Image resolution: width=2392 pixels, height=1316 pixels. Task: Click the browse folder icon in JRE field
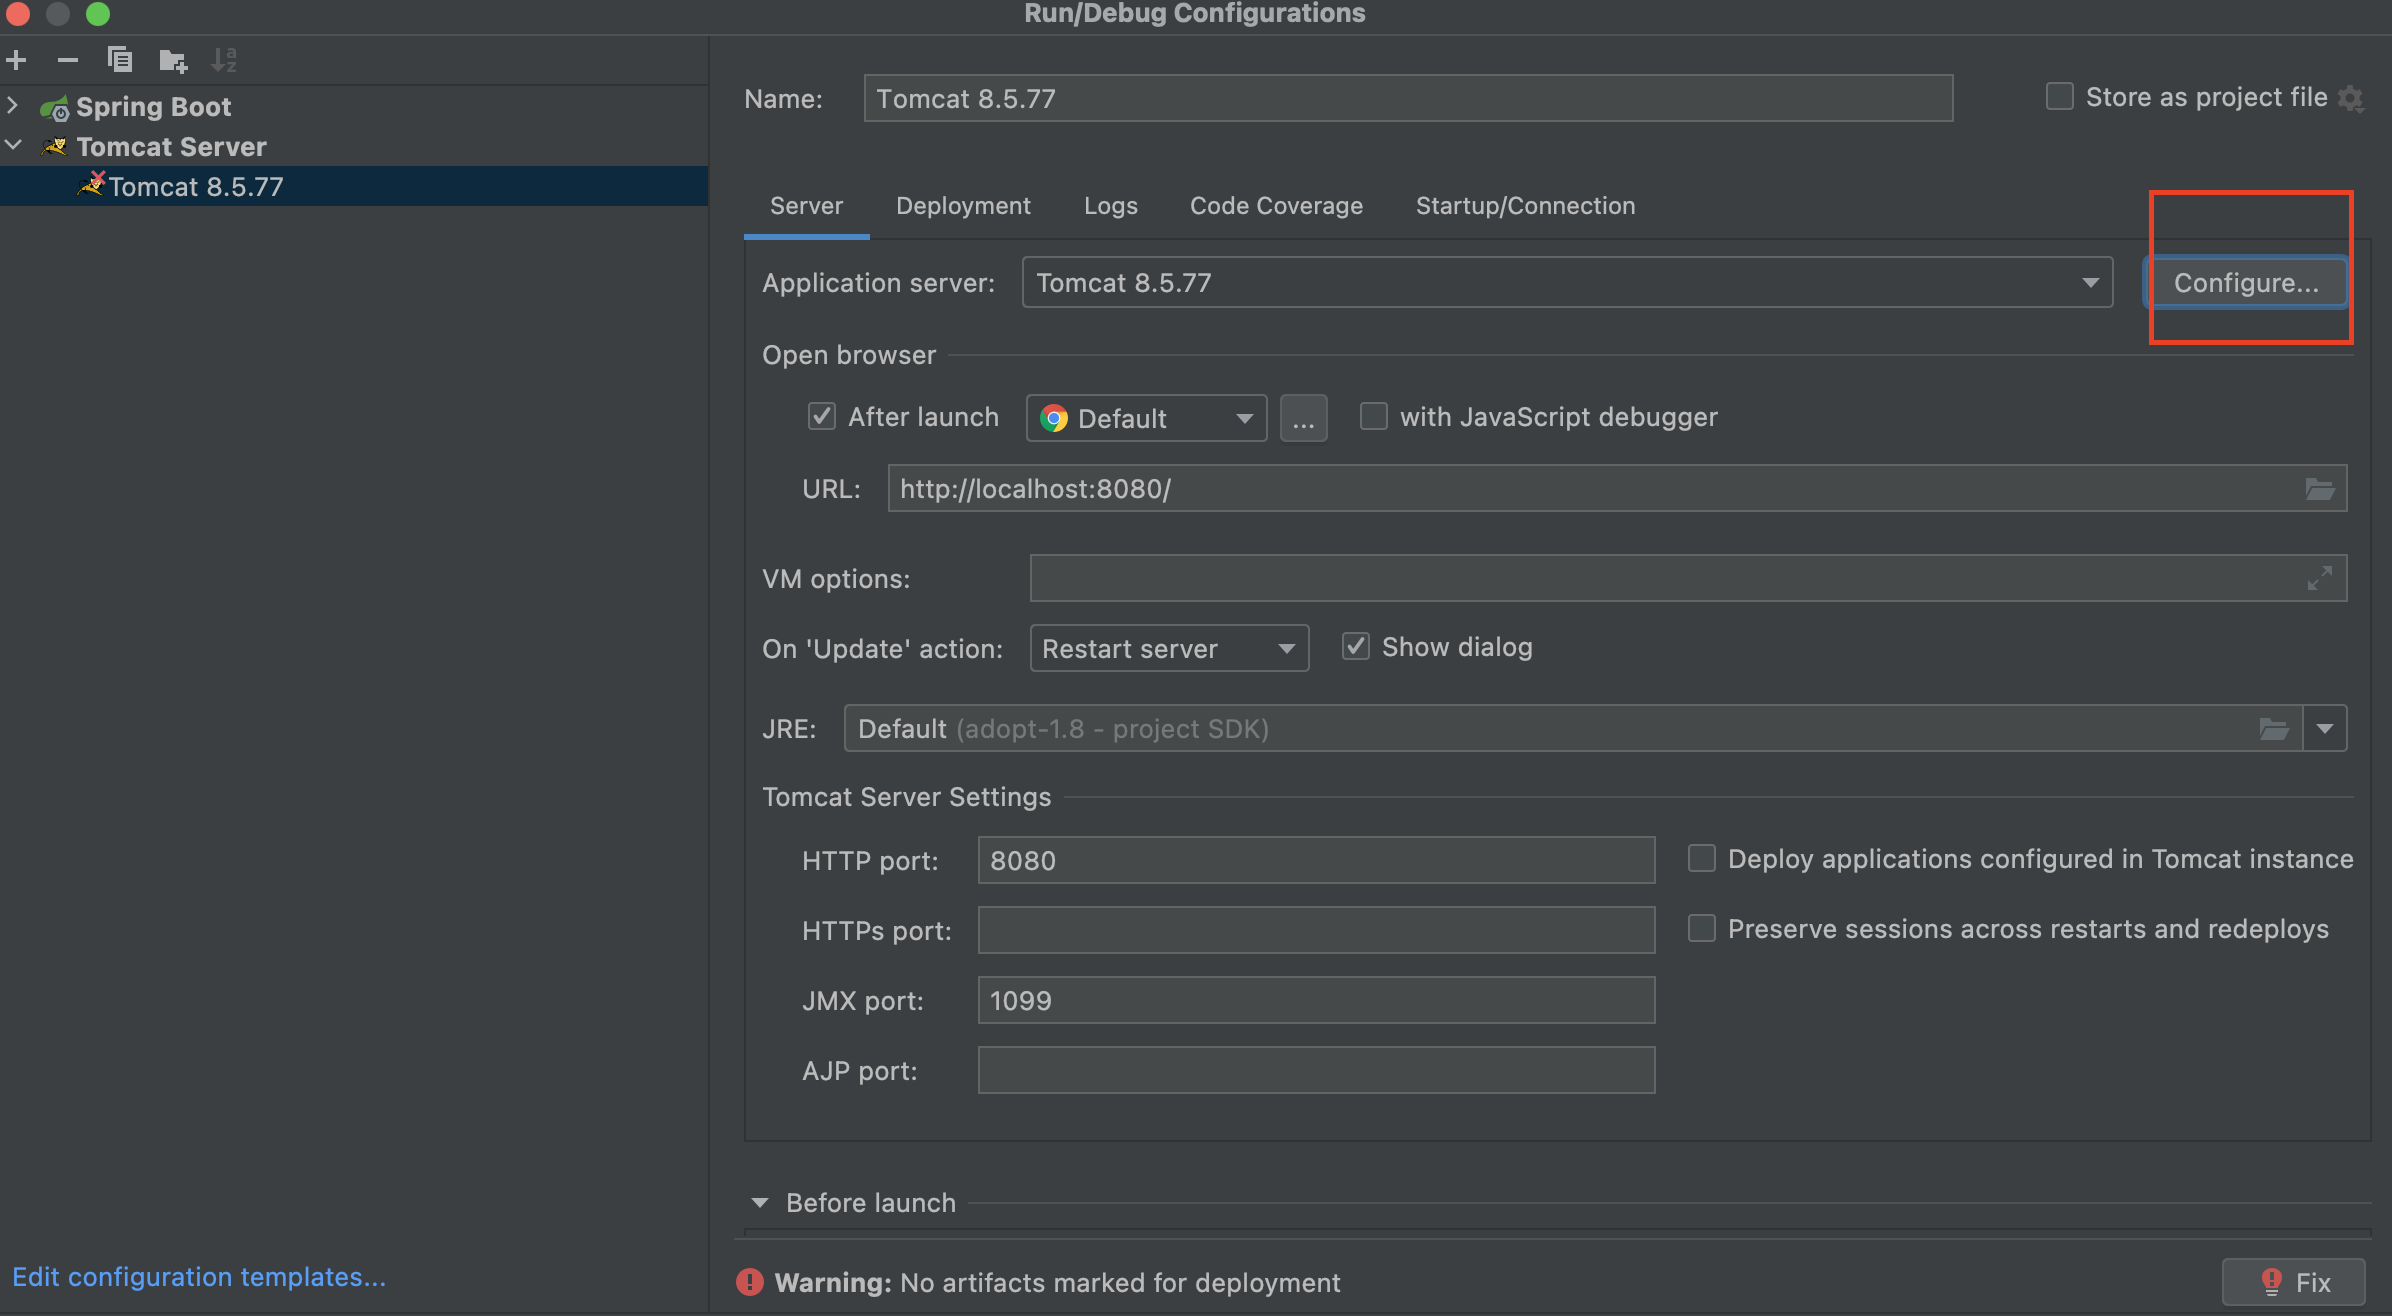pyautogui.click(x=2273, y=729)
